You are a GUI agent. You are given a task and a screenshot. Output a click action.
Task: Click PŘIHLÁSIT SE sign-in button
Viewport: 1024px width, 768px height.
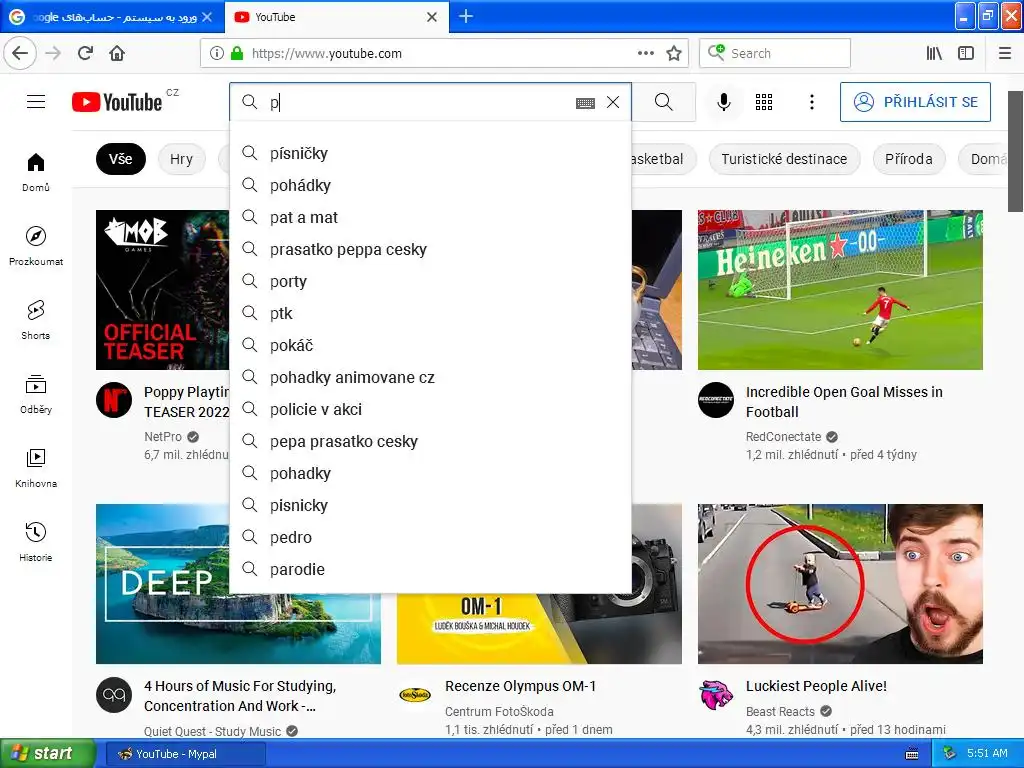pos(915,102)
